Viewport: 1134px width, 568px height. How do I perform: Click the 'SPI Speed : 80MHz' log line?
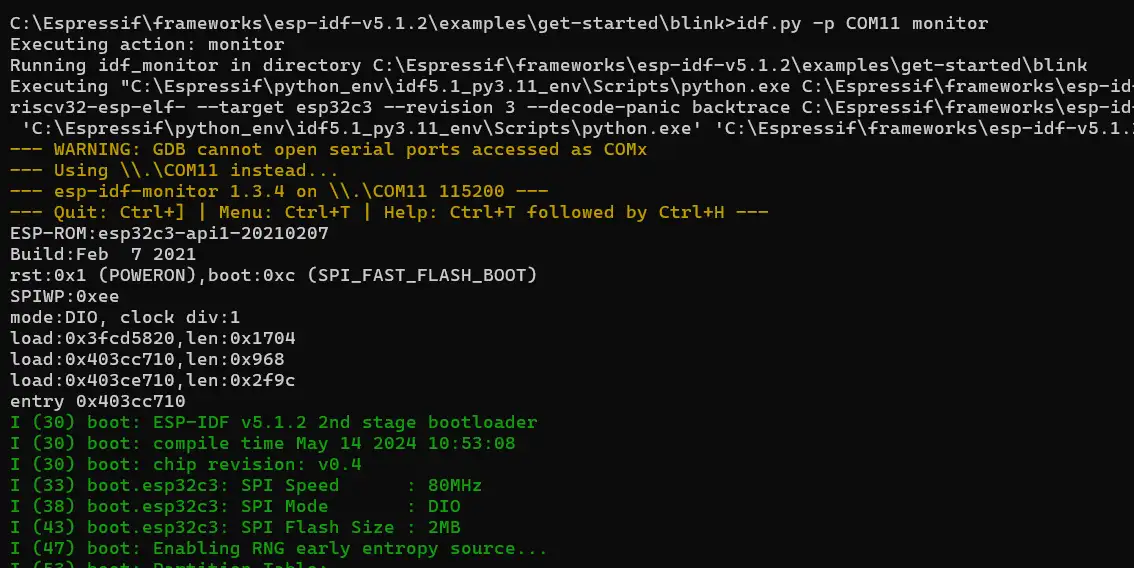click(245, 485)
